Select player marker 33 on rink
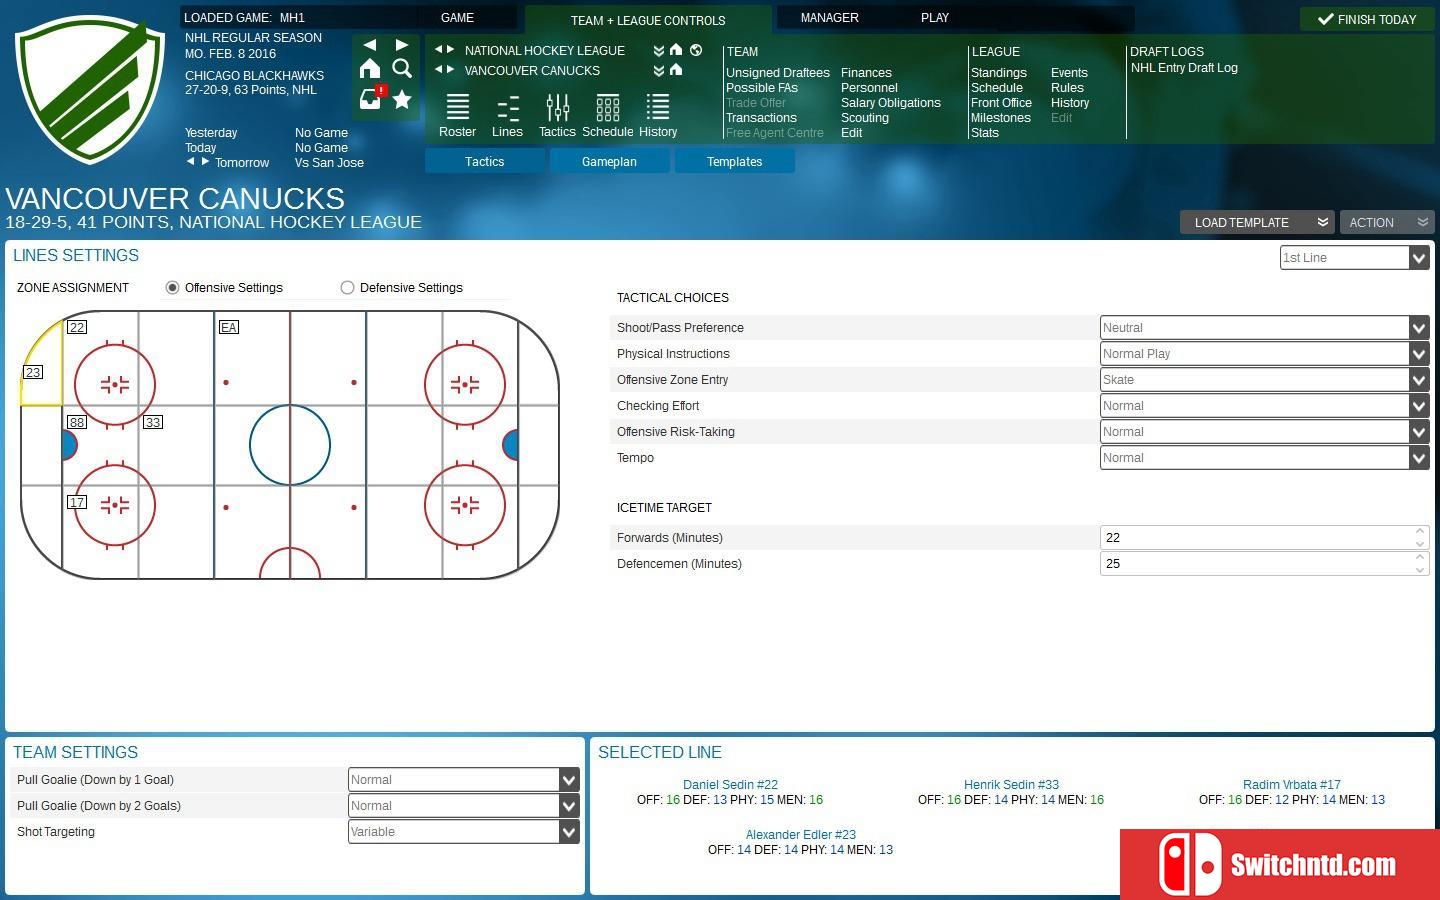 [x=153, y=422]
